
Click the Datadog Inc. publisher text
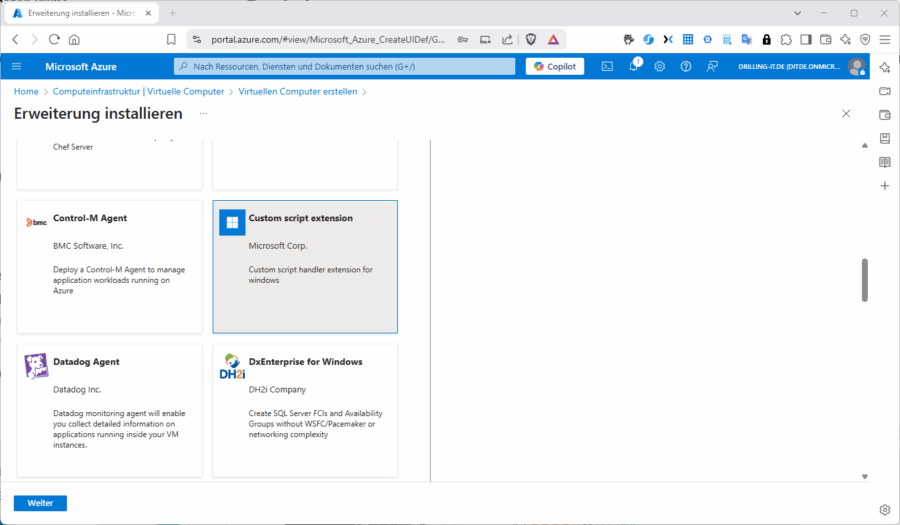[x=77, y=390]
